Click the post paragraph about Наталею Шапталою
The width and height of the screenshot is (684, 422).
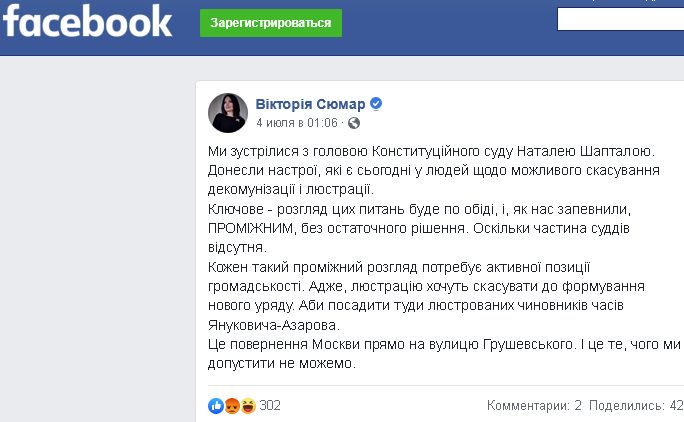point(430,151)
